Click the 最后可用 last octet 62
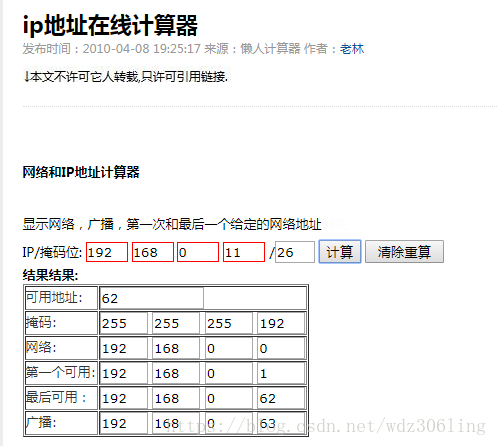The image size is (497, 446). [281, 398]
